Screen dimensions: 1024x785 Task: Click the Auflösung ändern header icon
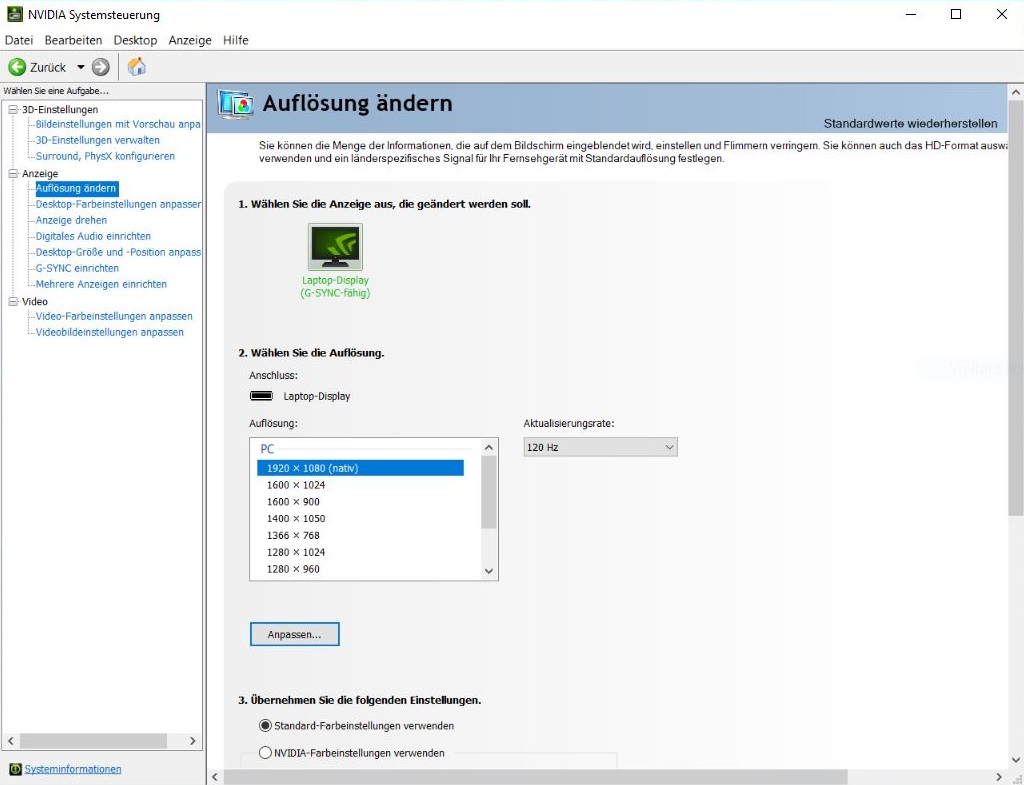[x=236, y=104]
